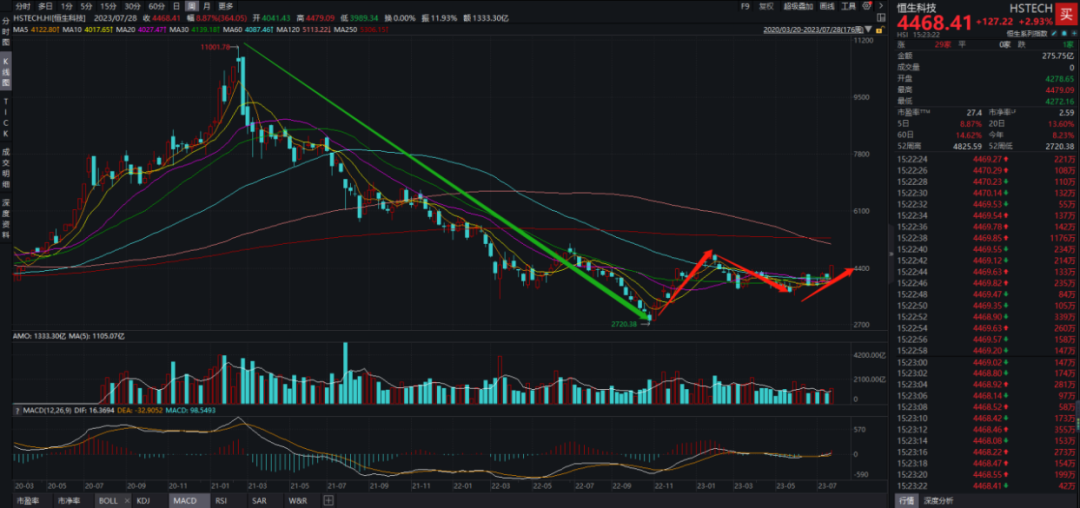Toggle the side panel layout icon
1080x508 pixels.
tap(881, 17)
